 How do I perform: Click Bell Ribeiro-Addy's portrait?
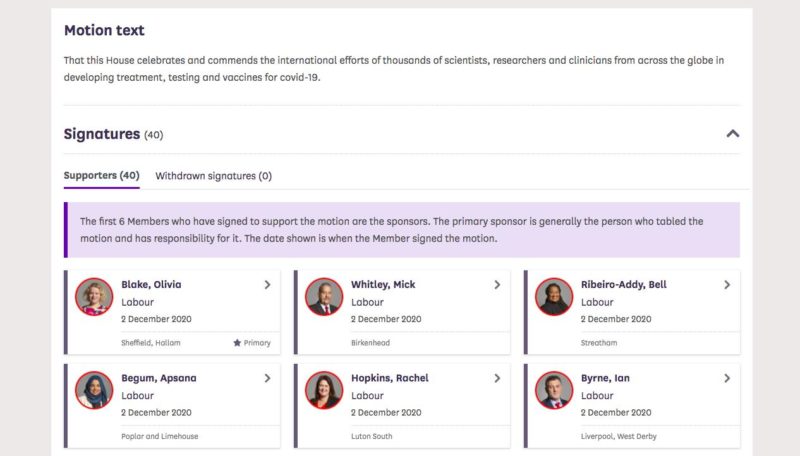pyautogui.click(x=554, y=297)
